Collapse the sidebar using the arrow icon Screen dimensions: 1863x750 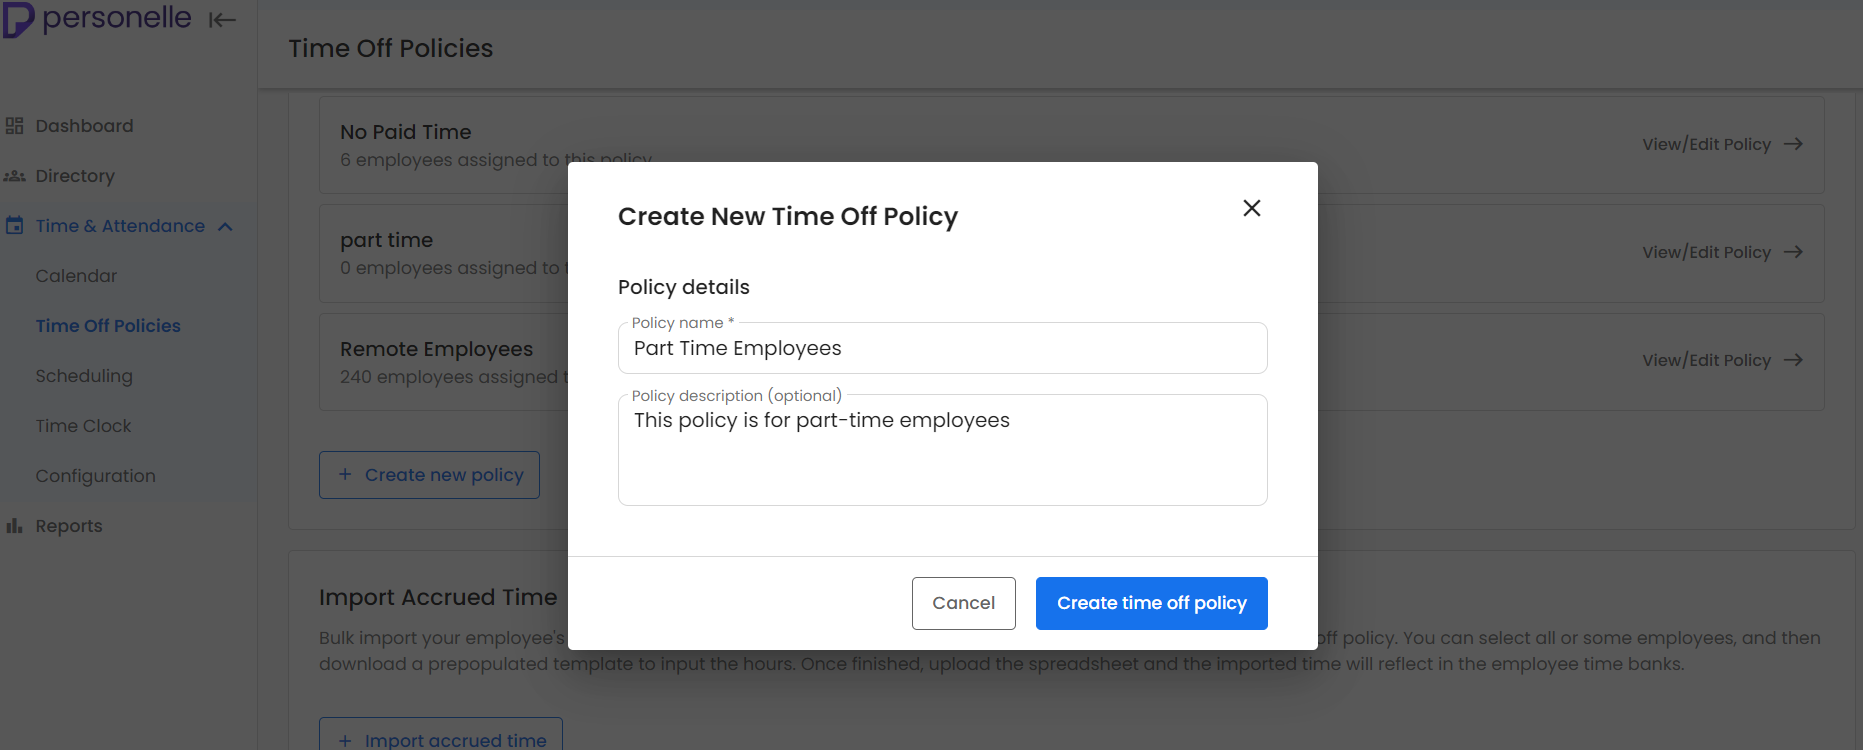[x=222, y=18]
